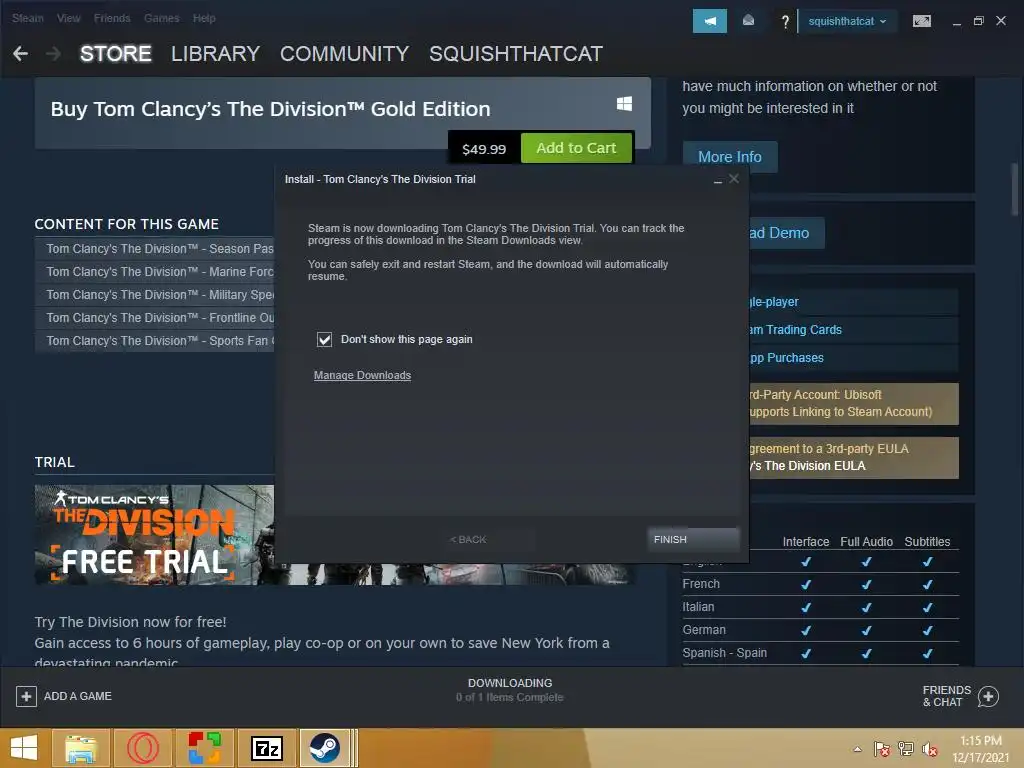
Task: Open the squishthatcat account dropdown
Action: (x=847, y=21)
